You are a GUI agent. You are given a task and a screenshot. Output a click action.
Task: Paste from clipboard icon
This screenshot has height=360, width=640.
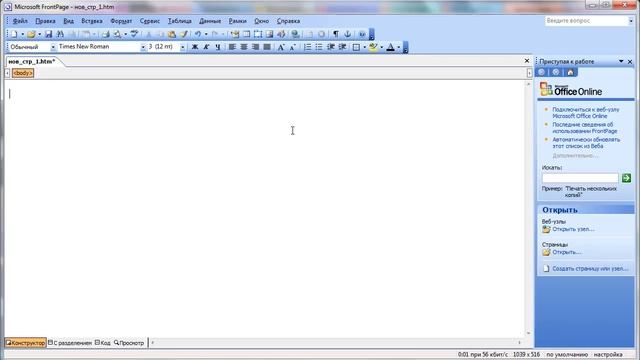coord(172,34)
